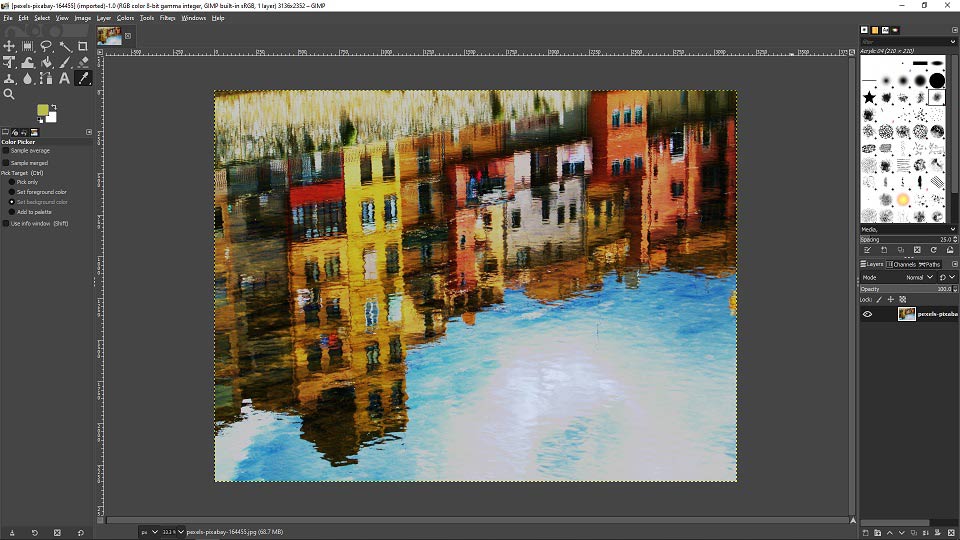Open the zoom percentage dropdown in status bar
The image size is (960, 540).
pos(173,532)
